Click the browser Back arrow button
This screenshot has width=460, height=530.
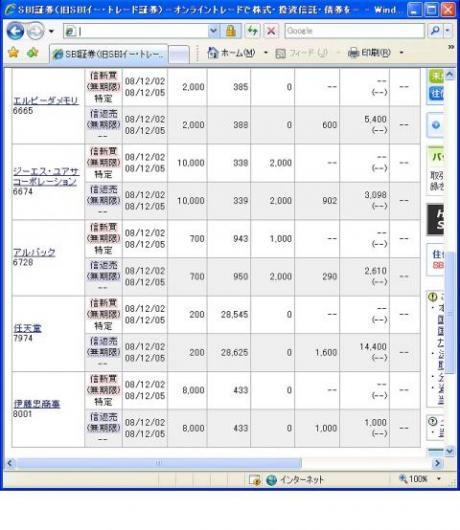point(15,31)
